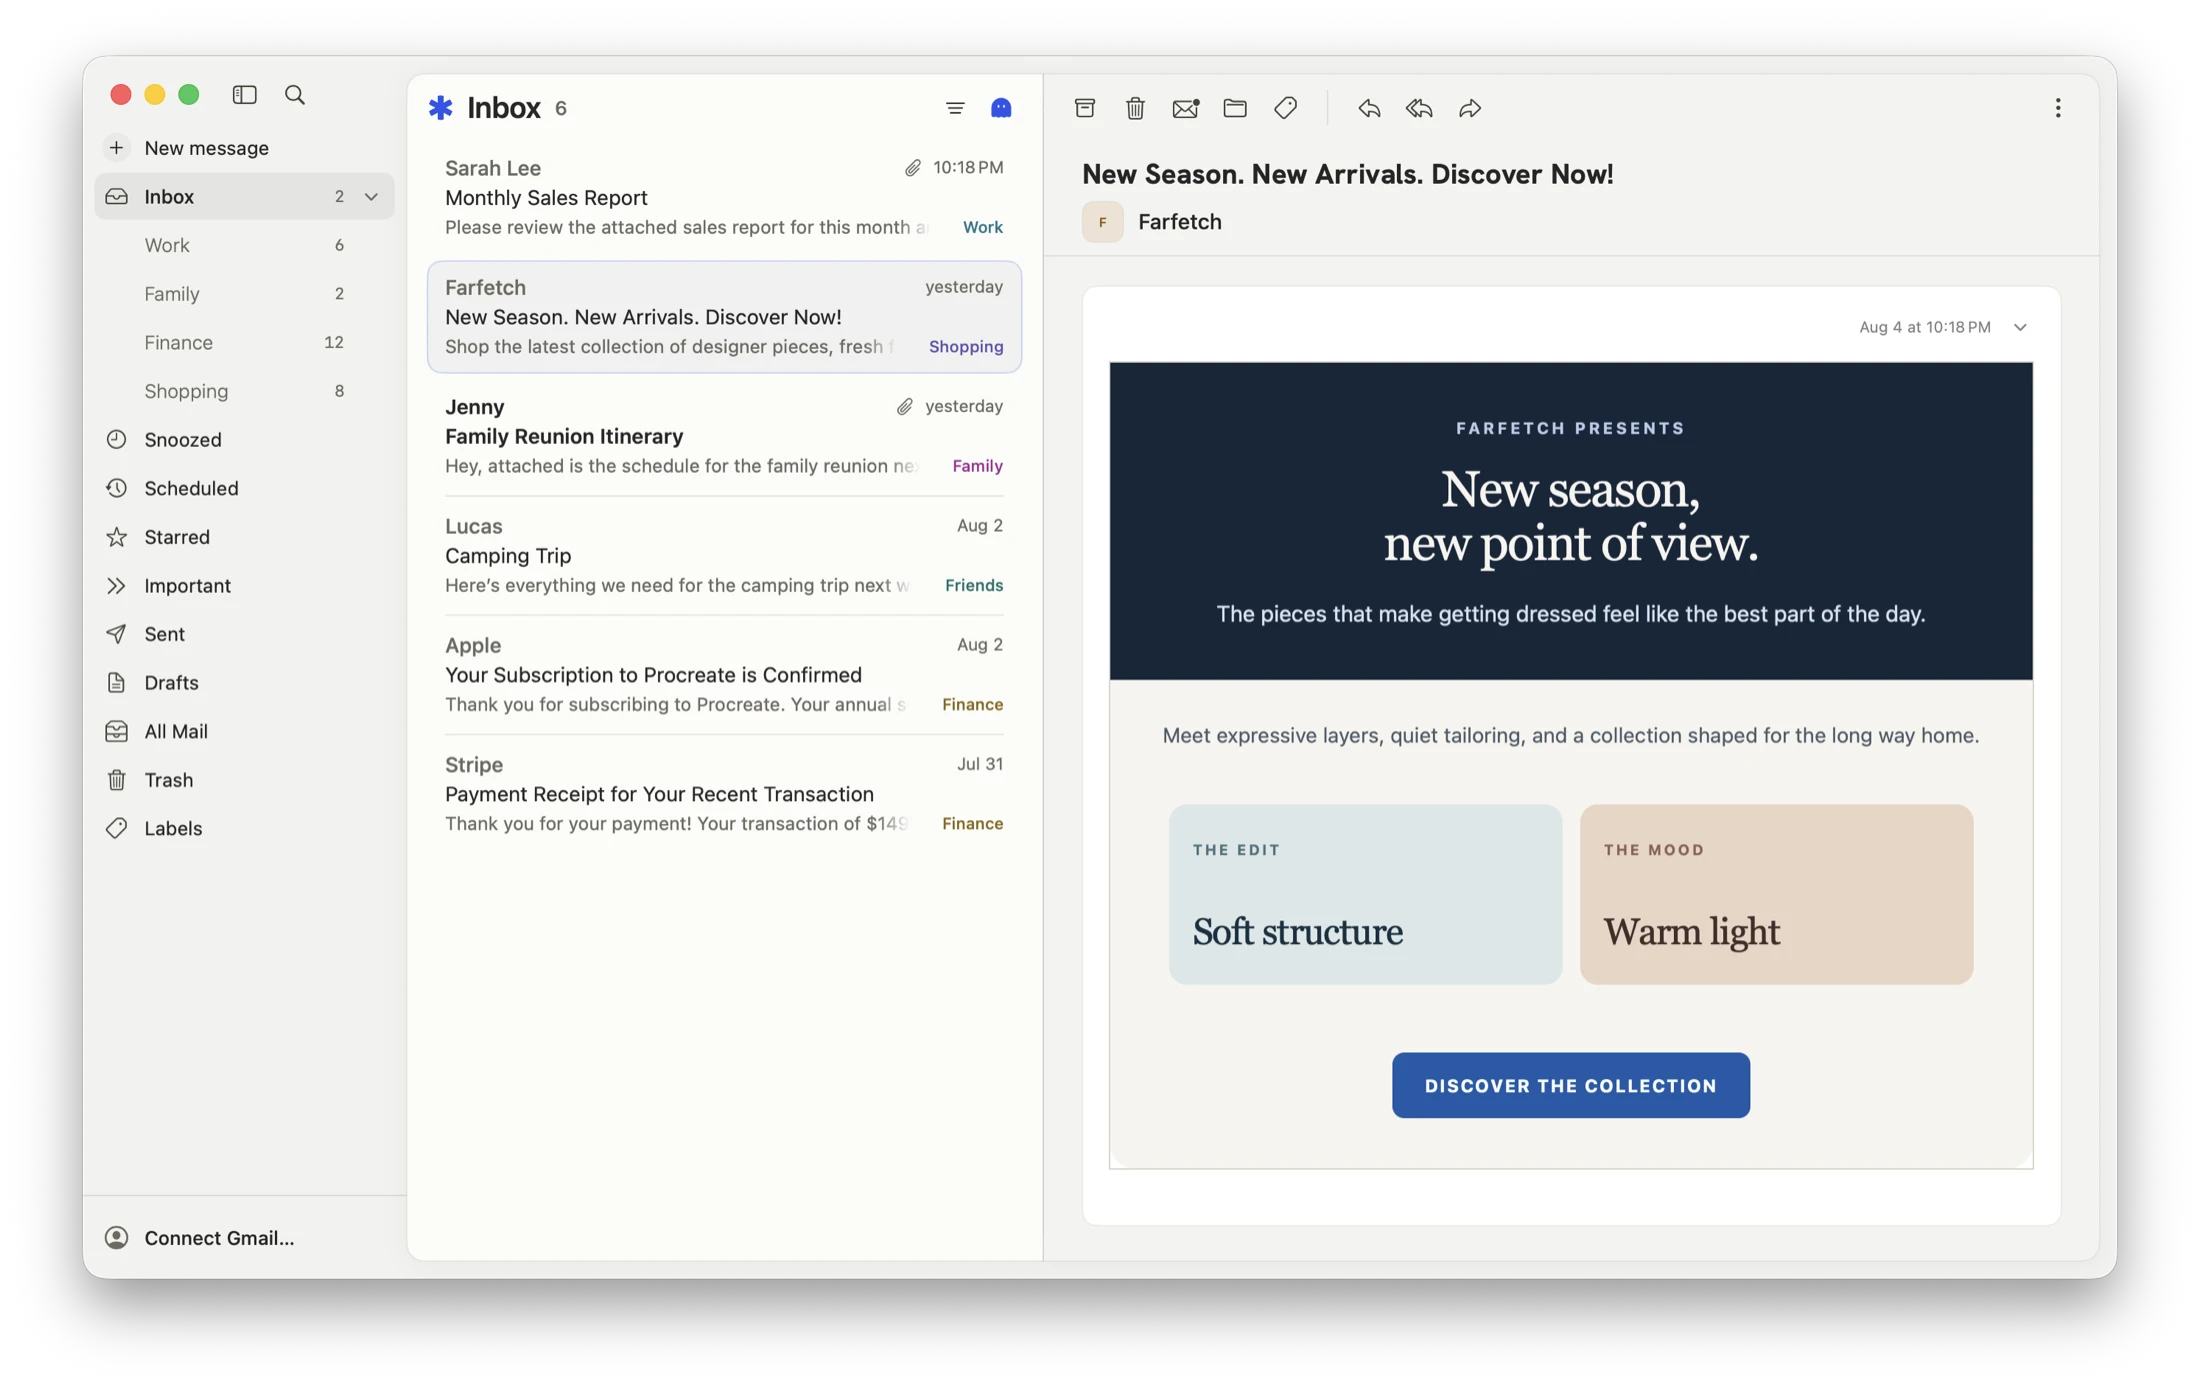Open the Sent folder
This screenshot has width=2200, height=1388.
[x=244, y=634]
